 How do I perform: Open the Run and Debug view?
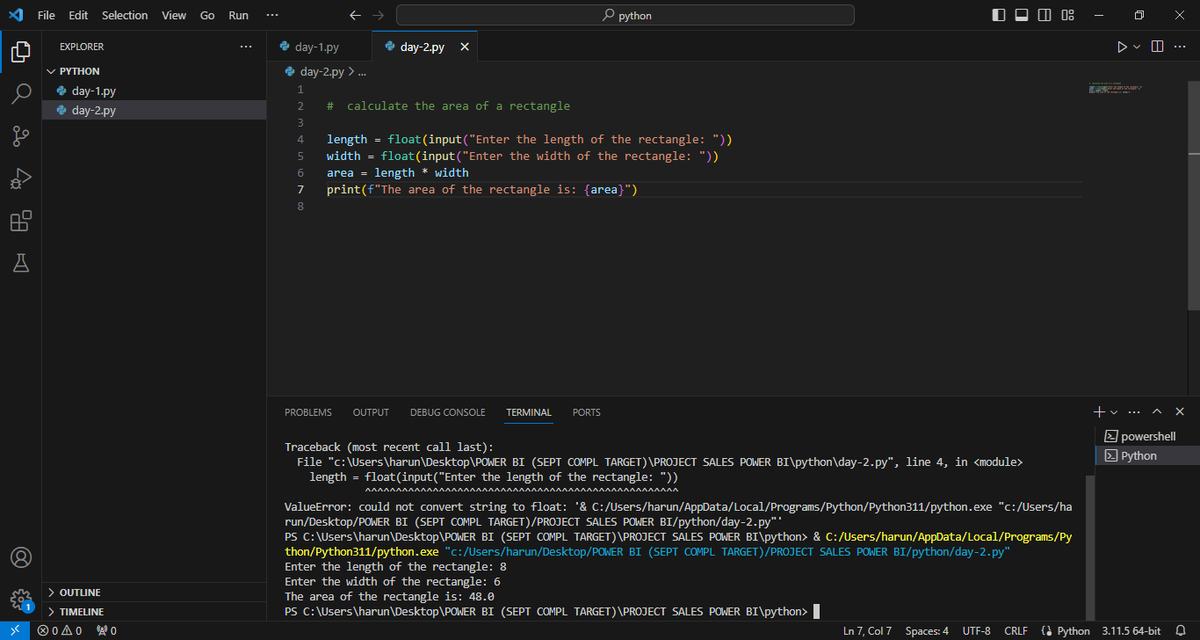21,179
